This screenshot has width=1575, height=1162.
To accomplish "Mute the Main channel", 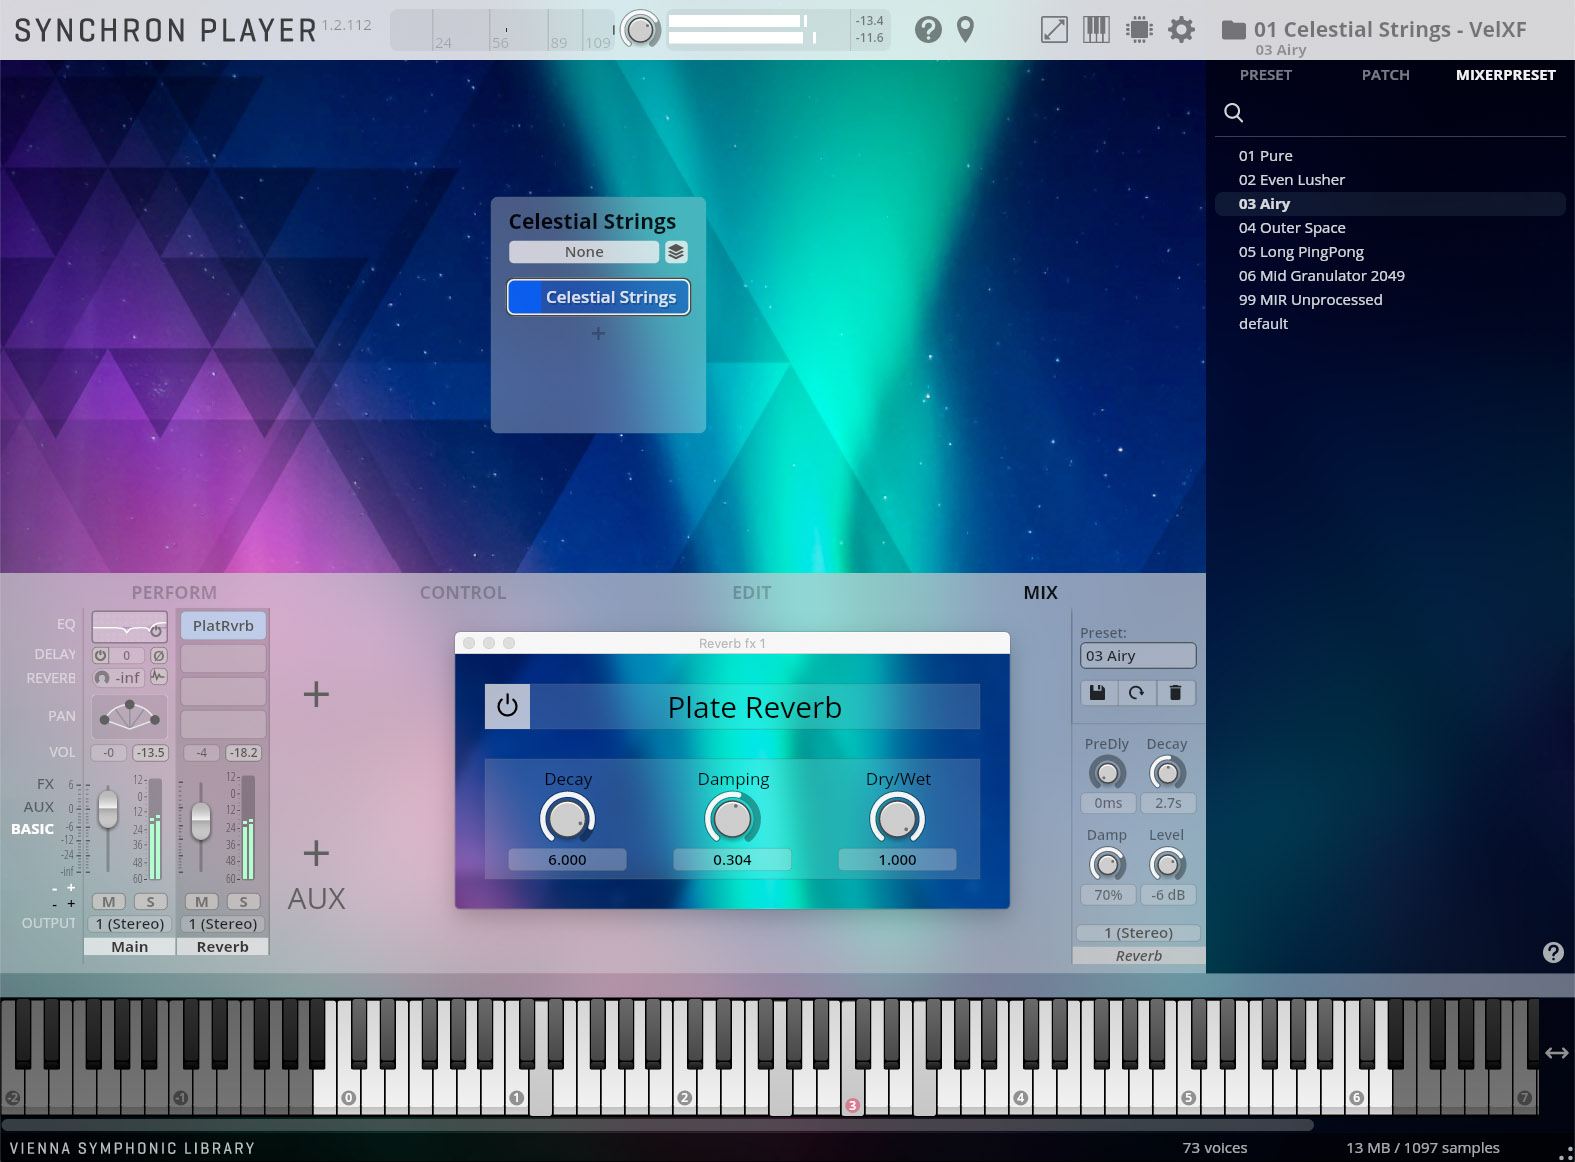I will (108, 902).
